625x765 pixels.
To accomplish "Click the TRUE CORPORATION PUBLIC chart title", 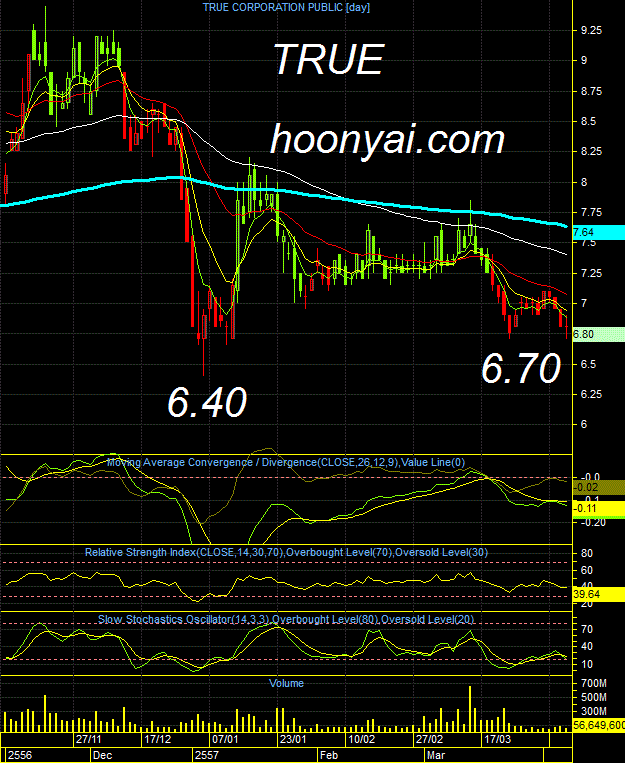I will pos(286,7).
